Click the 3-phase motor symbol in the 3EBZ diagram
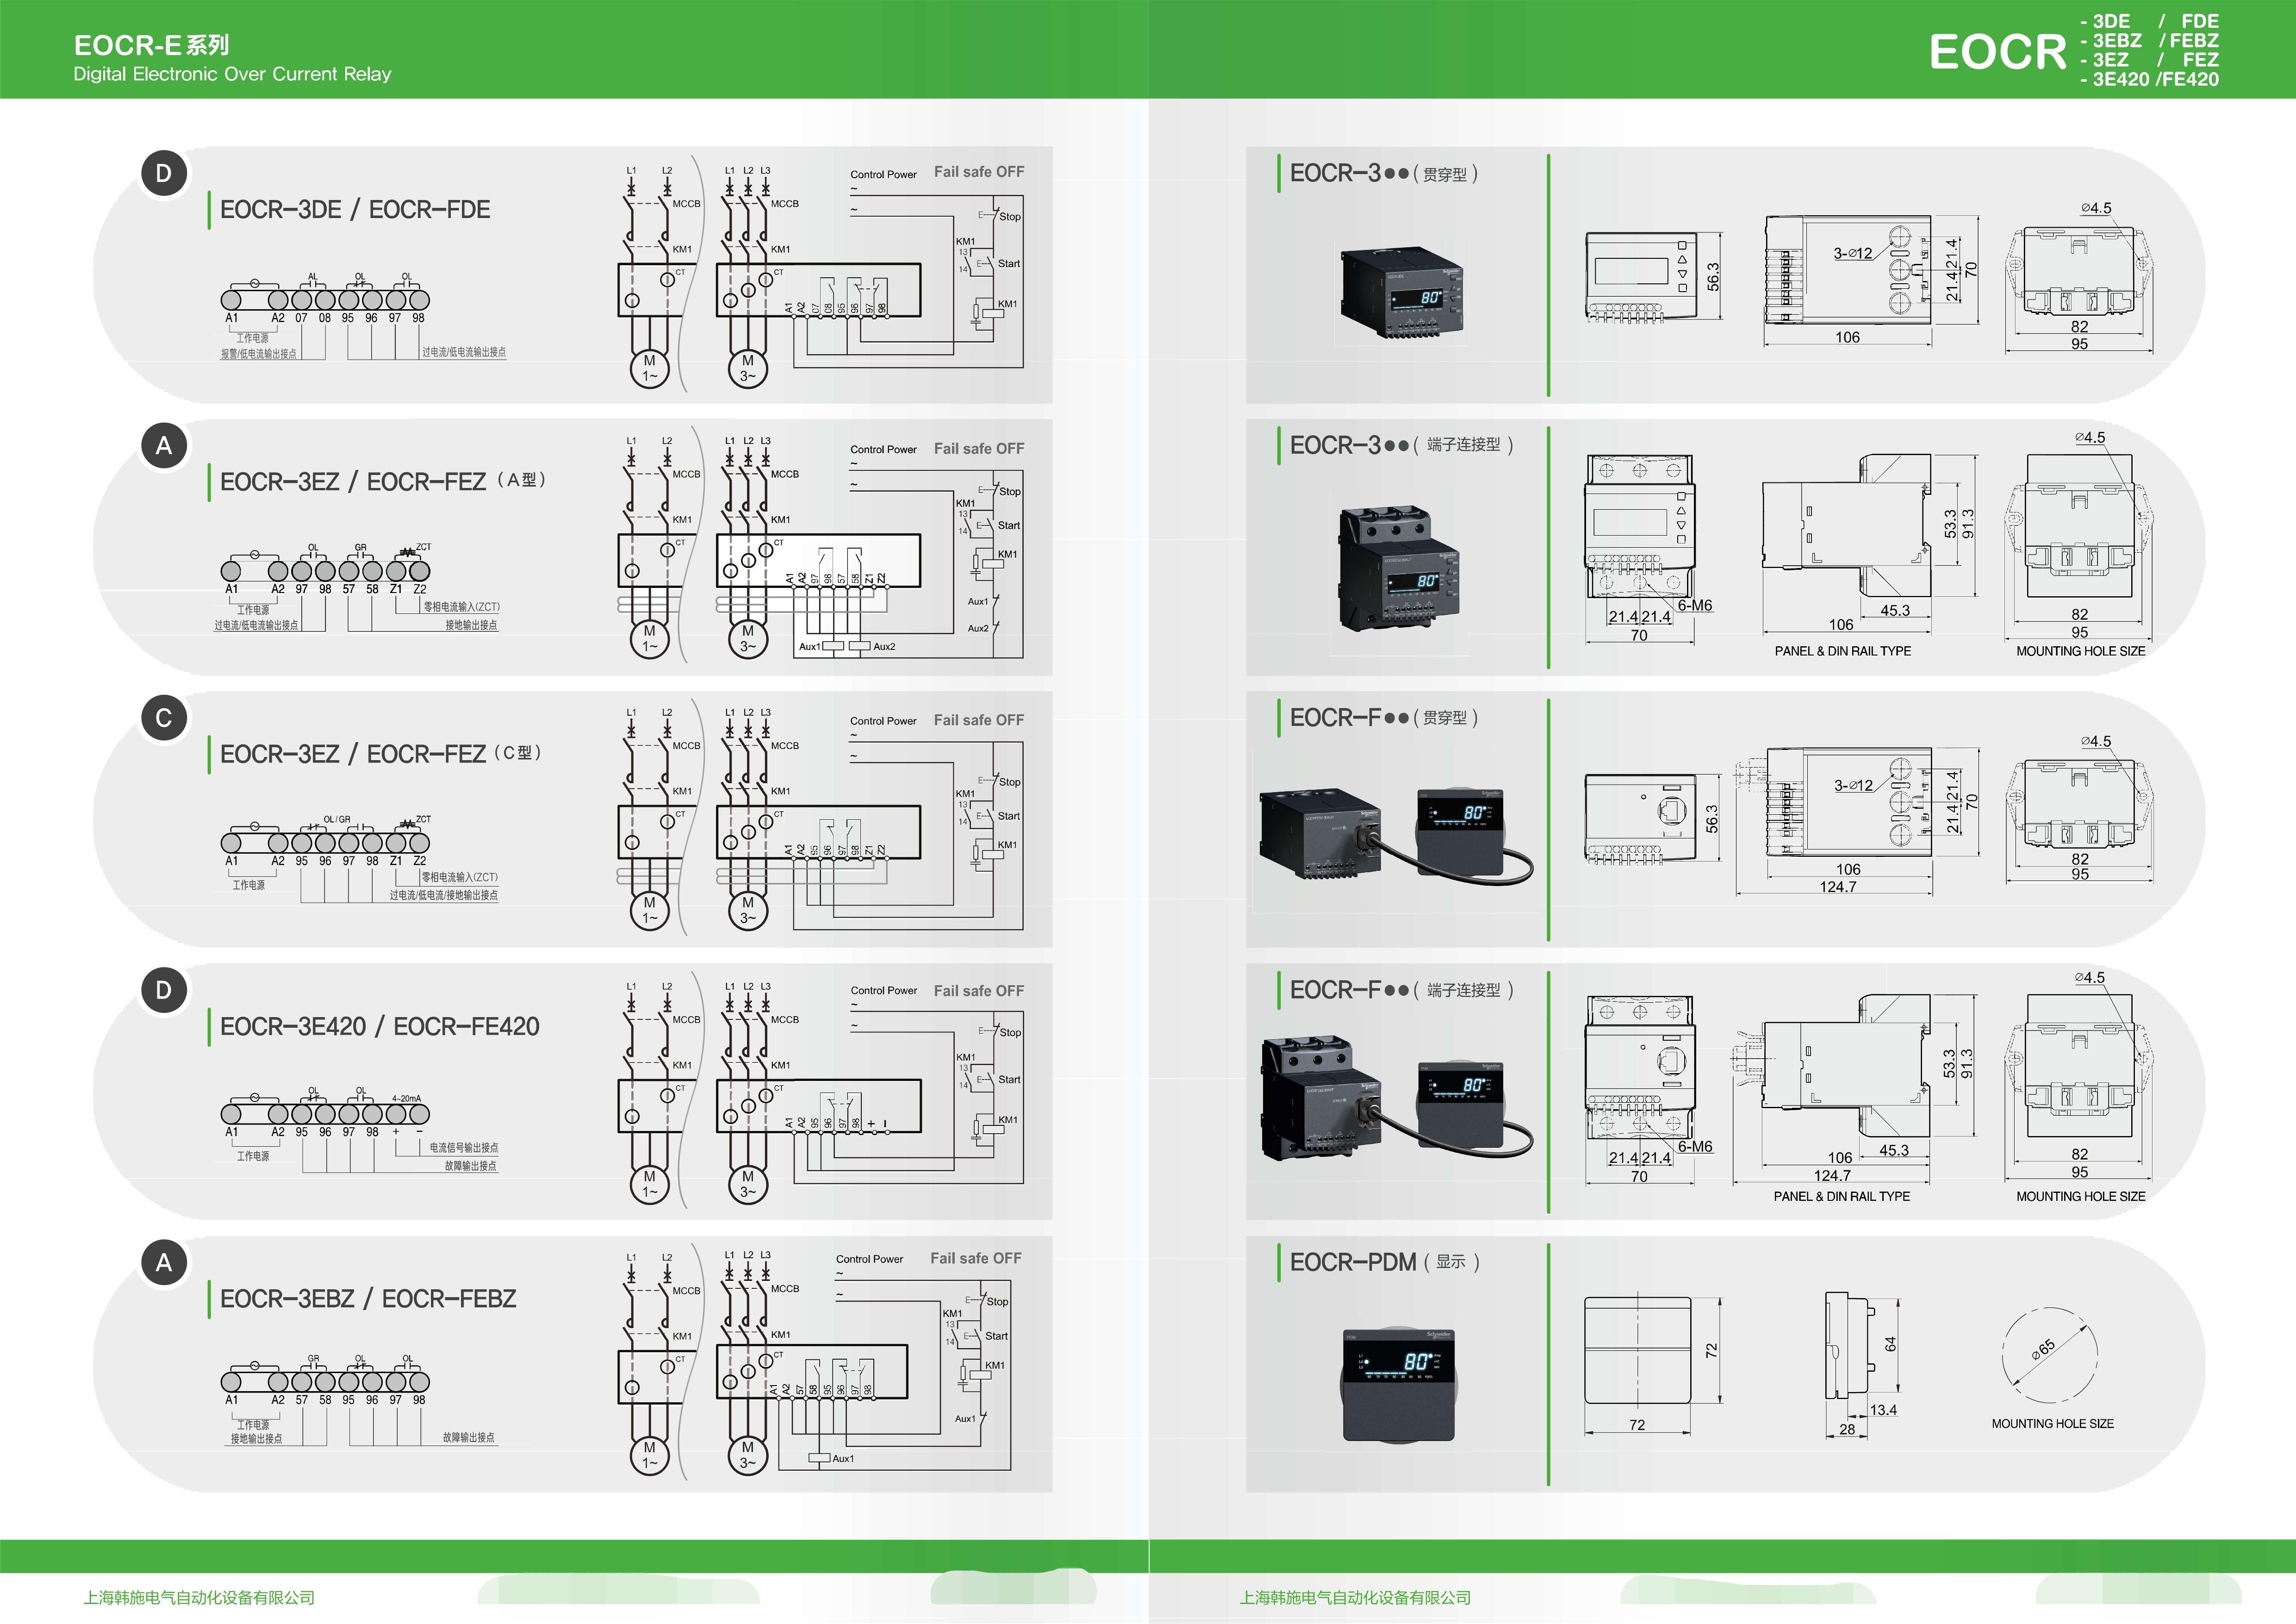 point(747,1454)
